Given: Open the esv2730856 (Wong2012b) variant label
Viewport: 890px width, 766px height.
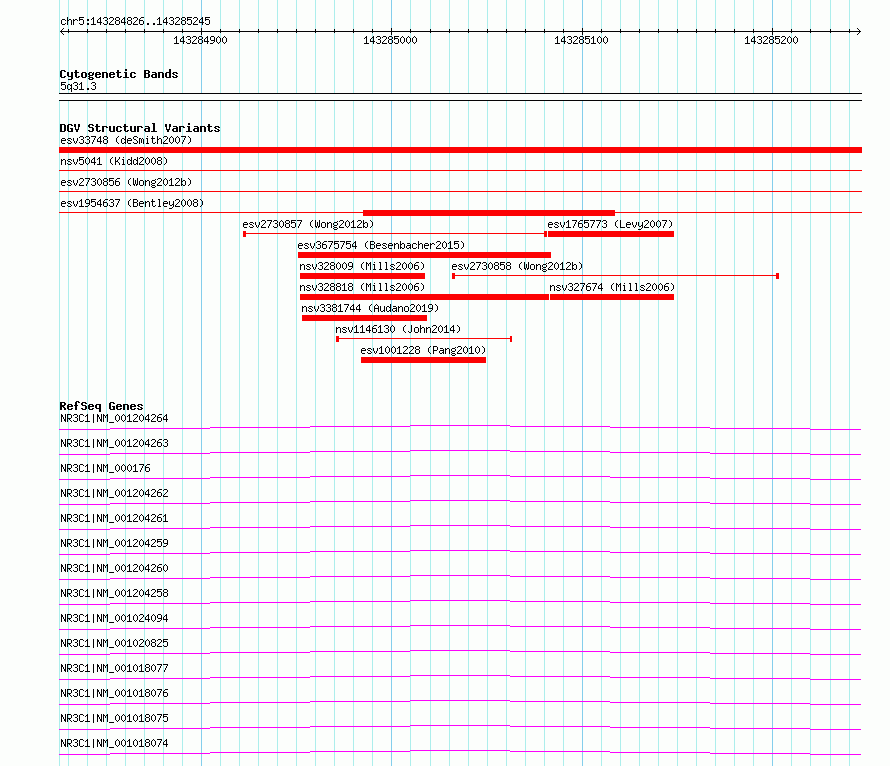Looking at the screenshot, I should click(126, 182).
